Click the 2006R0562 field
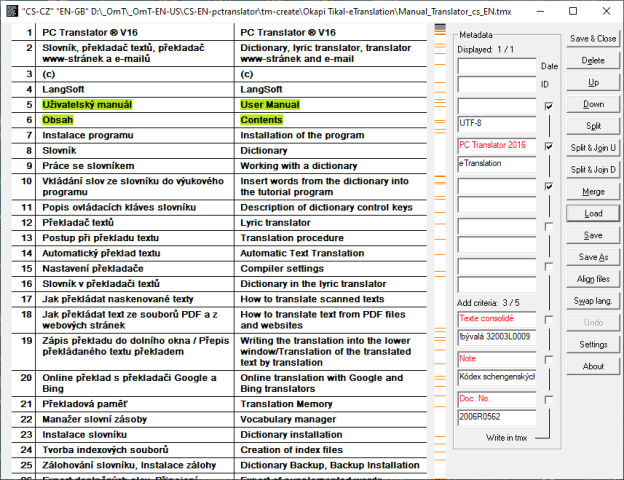Screen dimensions: 624x480 click(497, 418)
